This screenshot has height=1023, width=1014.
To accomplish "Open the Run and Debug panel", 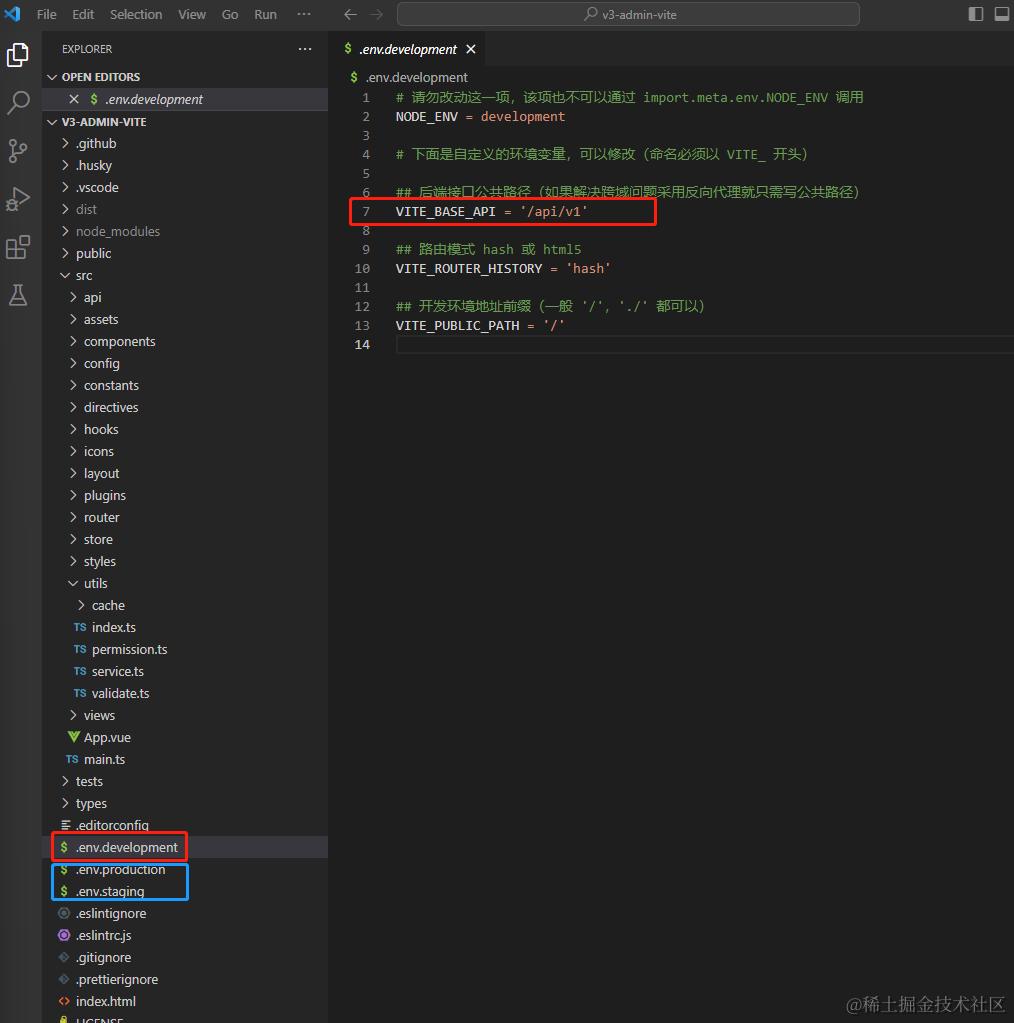I will [18, 199].
